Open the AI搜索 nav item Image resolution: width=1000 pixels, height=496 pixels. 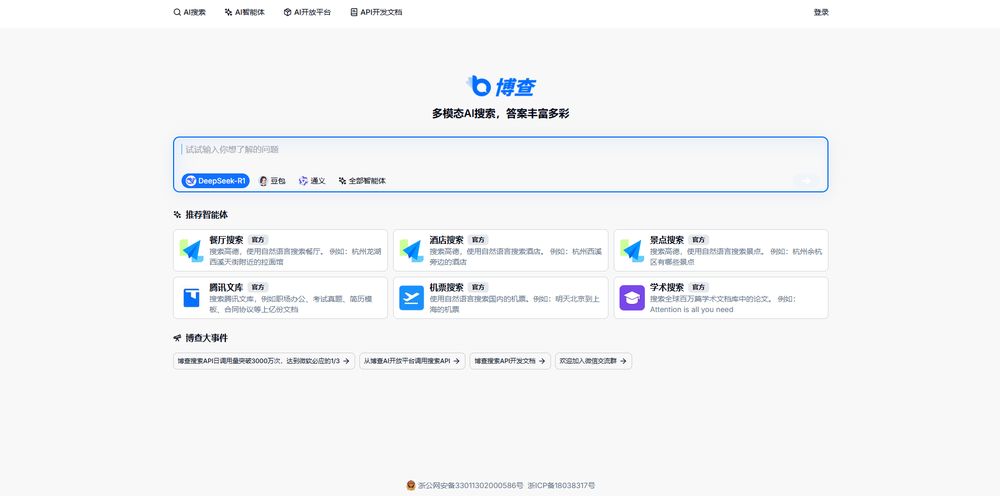pyautogui.click(x=189, y=12)
